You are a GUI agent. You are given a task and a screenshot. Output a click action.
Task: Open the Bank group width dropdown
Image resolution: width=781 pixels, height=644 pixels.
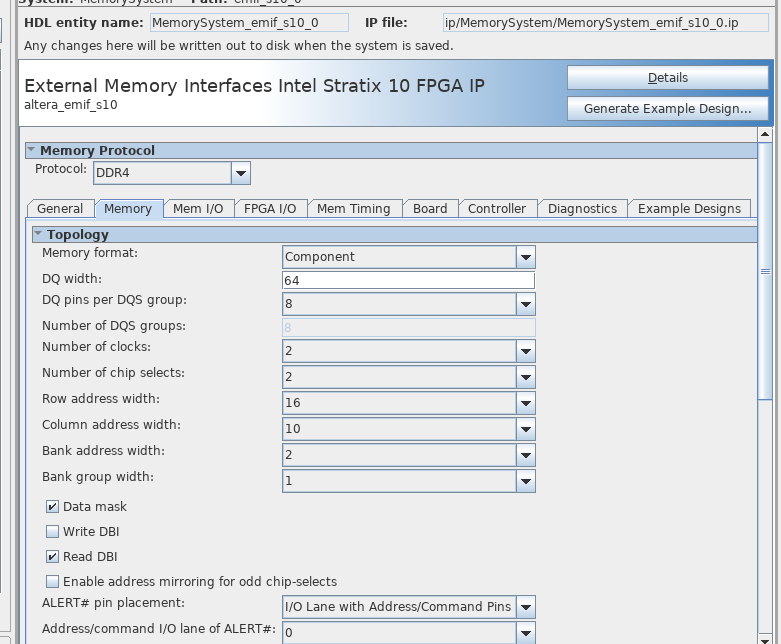[x=409, y=481]
